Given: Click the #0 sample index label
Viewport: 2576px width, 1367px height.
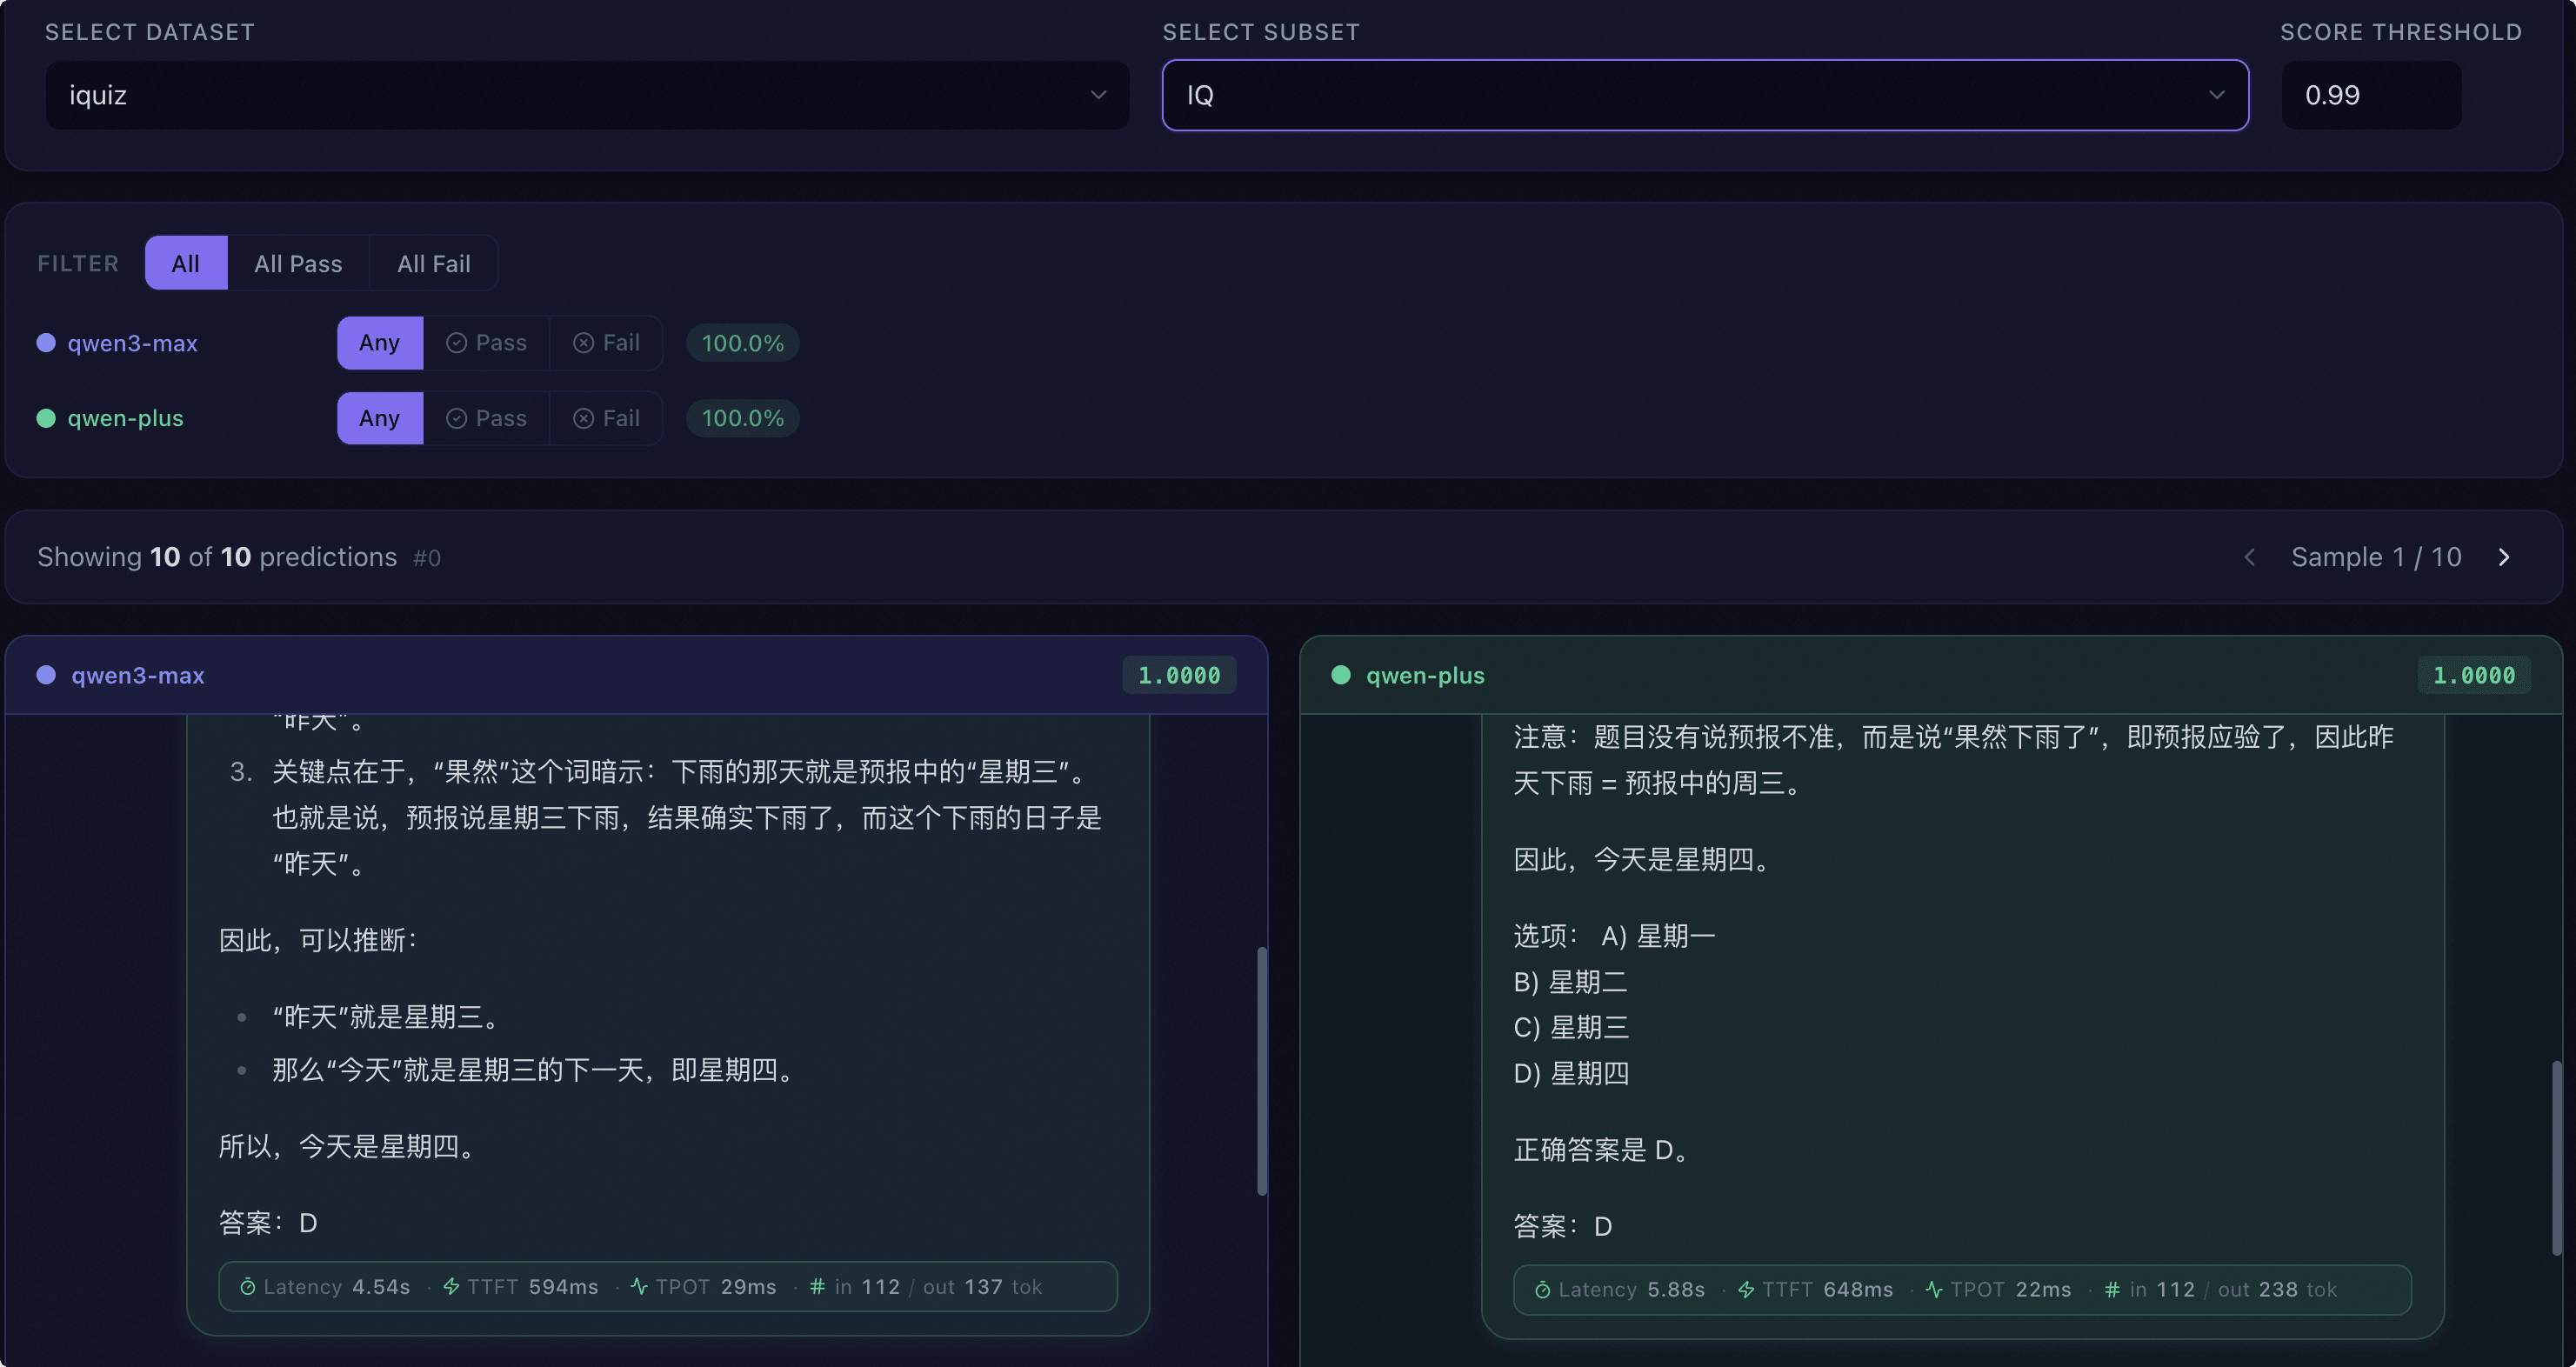Looking at the screenshot, I should pos(427,558).
